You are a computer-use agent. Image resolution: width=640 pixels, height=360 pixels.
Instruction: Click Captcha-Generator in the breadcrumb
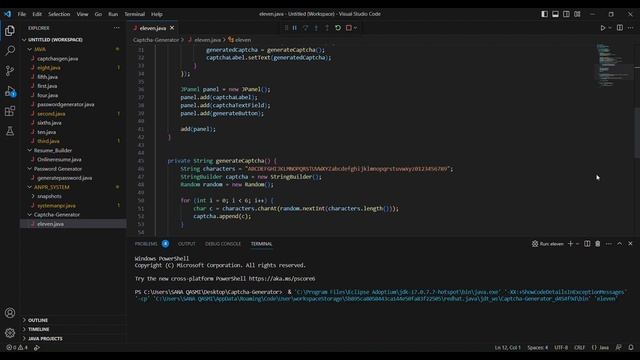[x=156, y=40]
